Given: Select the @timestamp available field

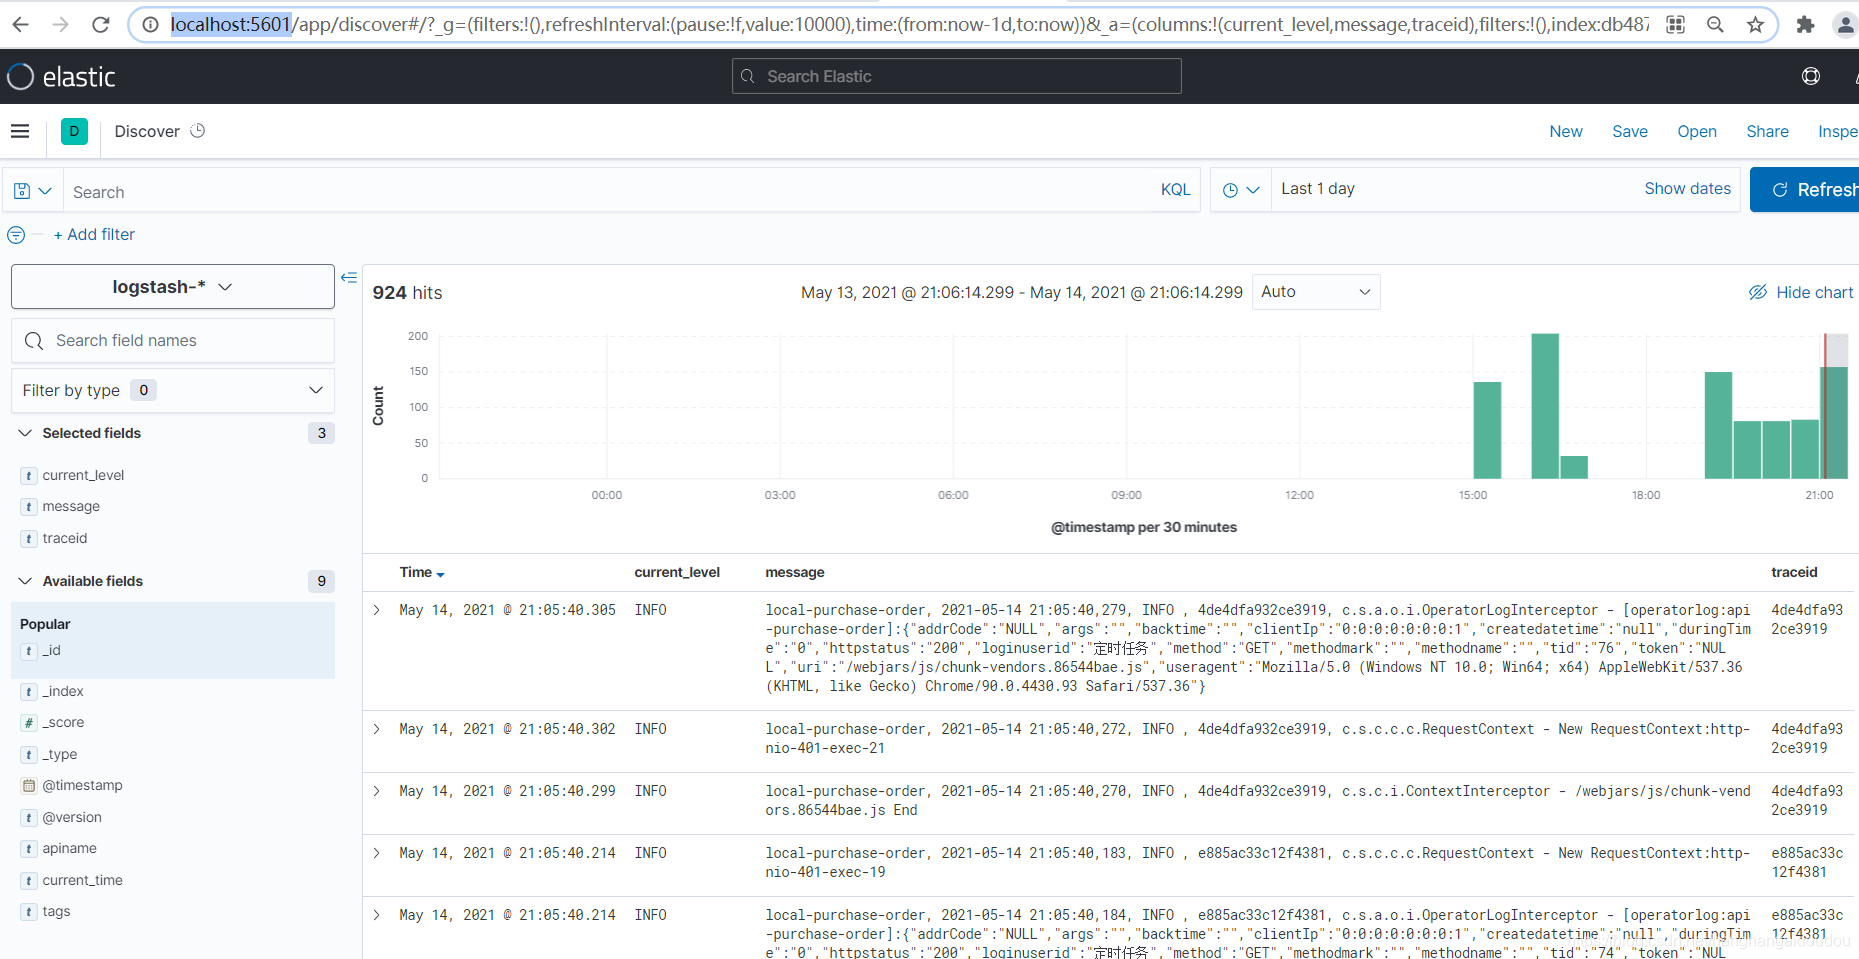Looking at the screenshot, I should [82, 786].
